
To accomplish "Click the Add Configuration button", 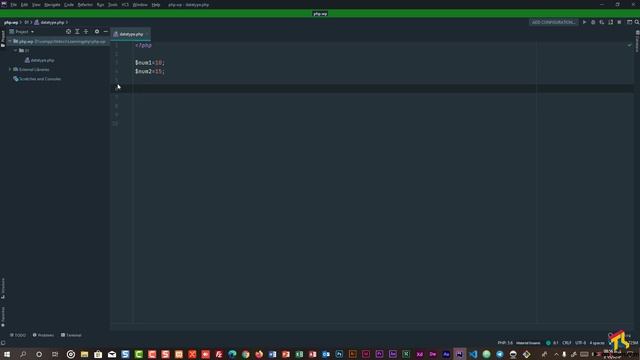I will (x=553, y=22).
